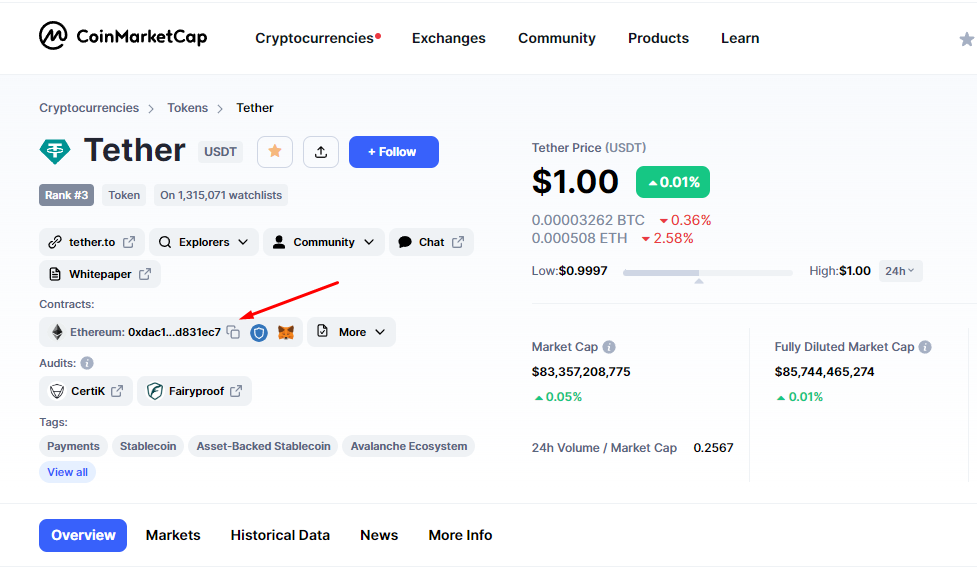Click the Market Cap info icon
The height and width of the screenshot is (578, 977).
[609, 347]
